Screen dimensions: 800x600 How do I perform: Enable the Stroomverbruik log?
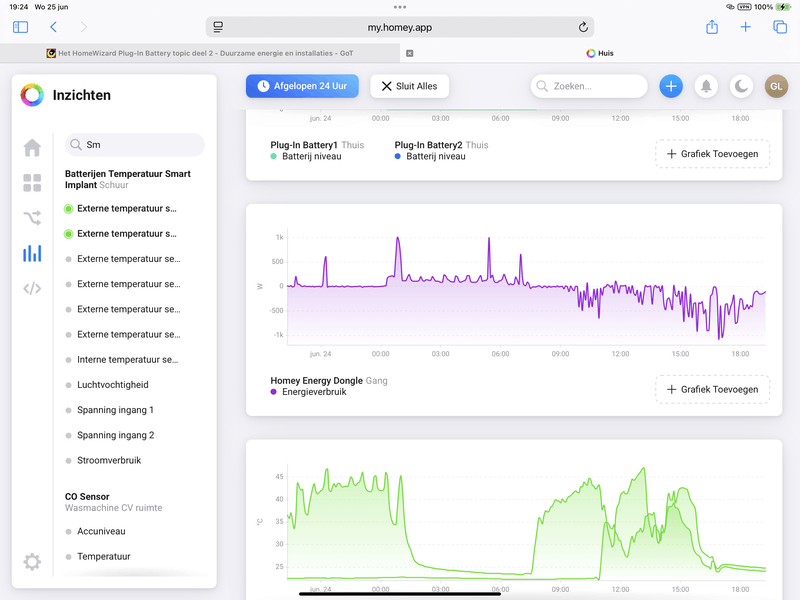104,460
